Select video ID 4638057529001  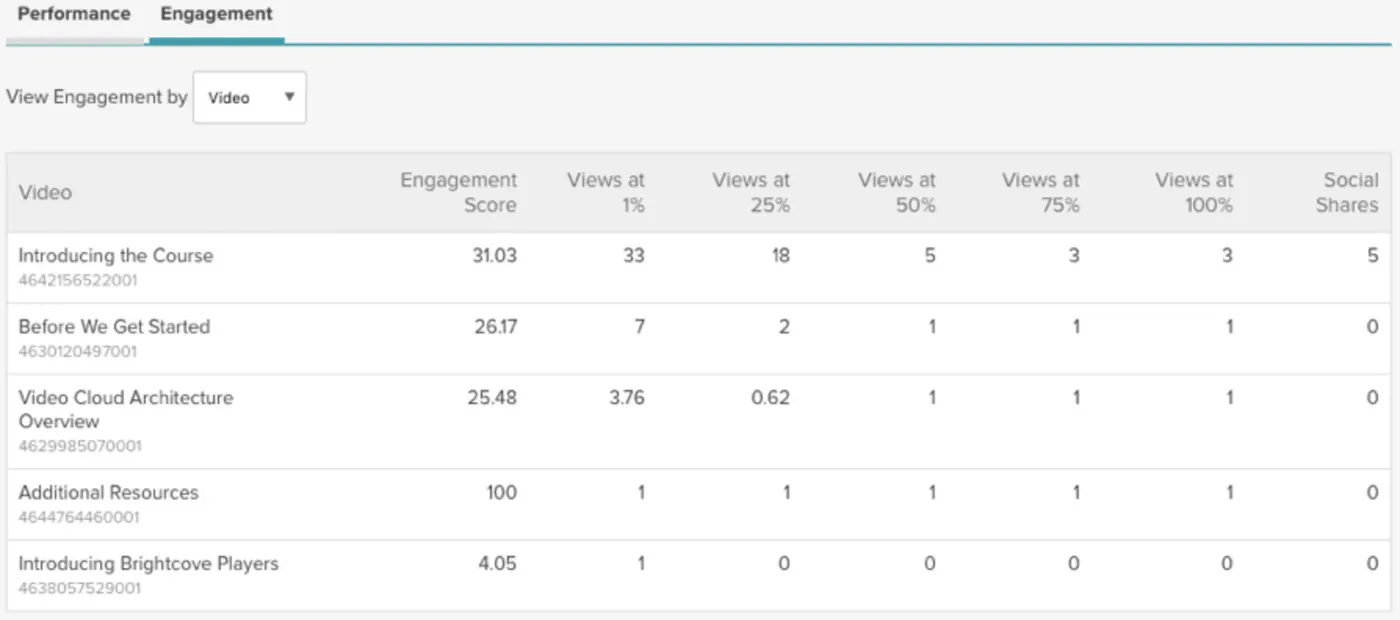tap(79, 588)
